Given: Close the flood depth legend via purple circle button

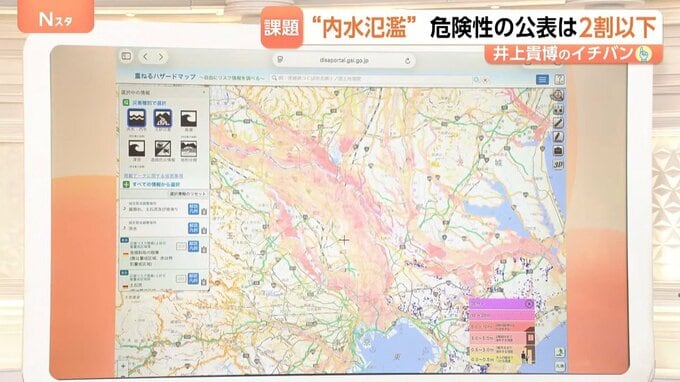Looking at the screenshot, I should (529, 304).
